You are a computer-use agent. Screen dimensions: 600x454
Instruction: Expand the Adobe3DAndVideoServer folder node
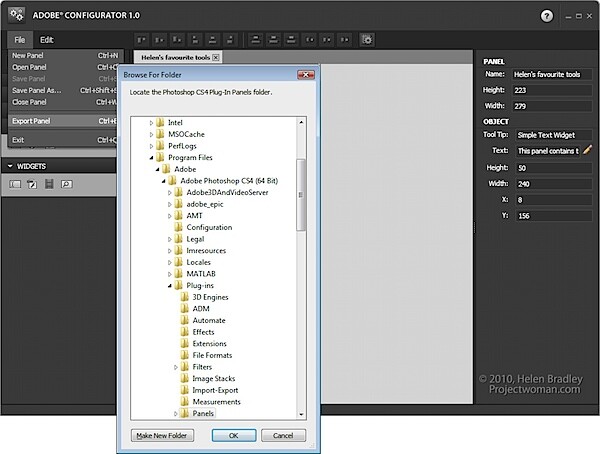[170, 193]
